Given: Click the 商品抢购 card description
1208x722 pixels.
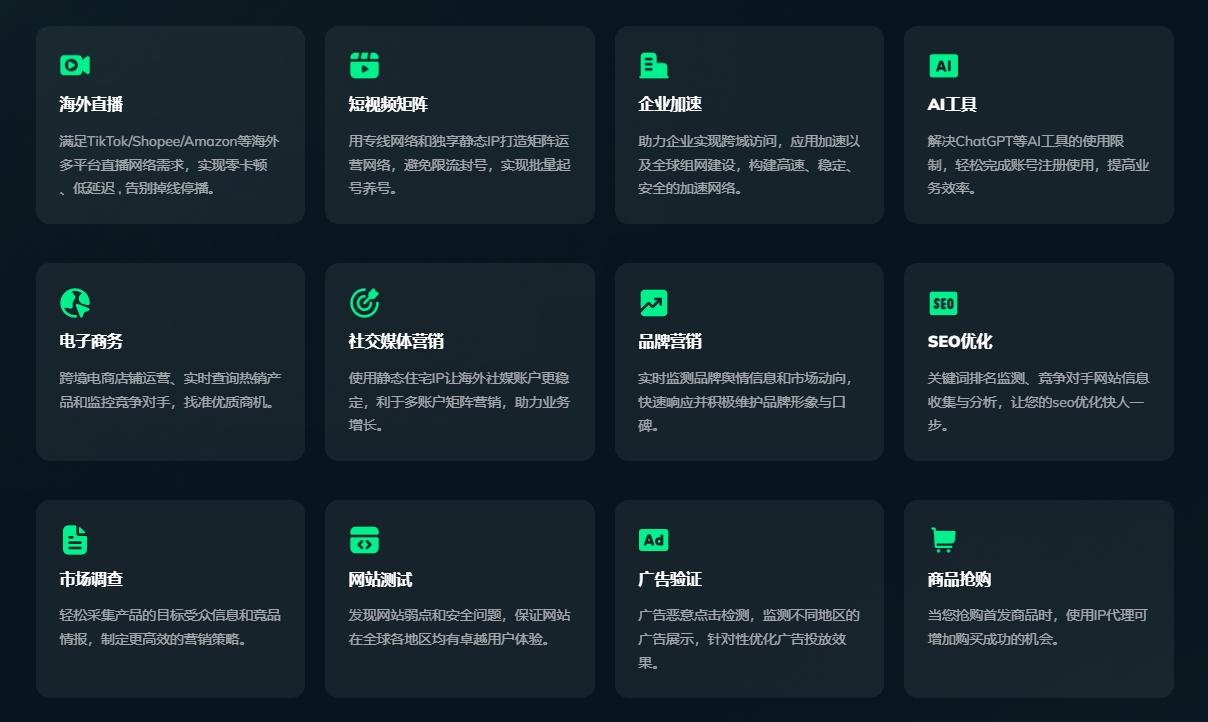Looking at the screenshot, I should (1037, 627).
